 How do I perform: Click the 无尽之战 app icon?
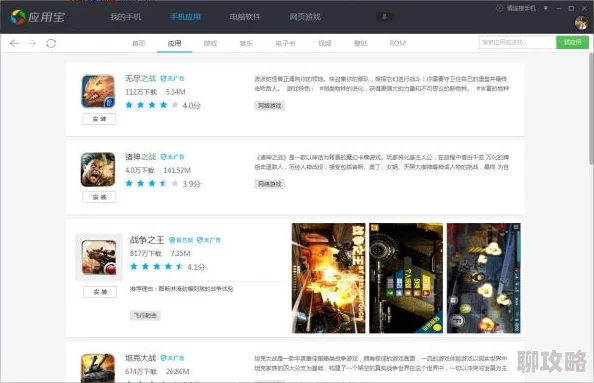click(x=98, y=91)
